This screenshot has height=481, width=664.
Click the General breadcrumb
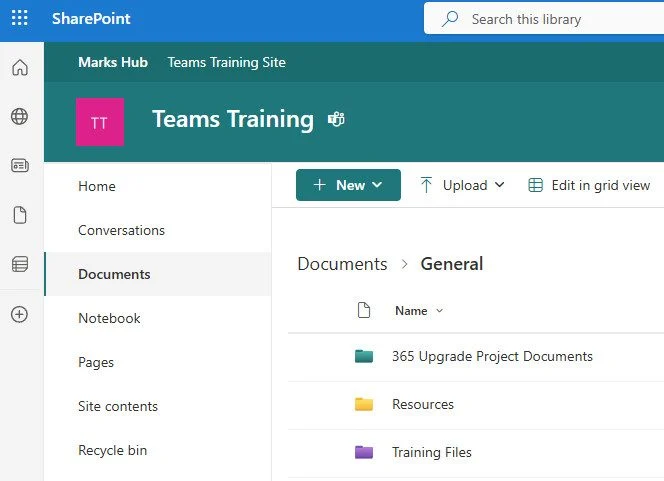click(x=452, y=264)
